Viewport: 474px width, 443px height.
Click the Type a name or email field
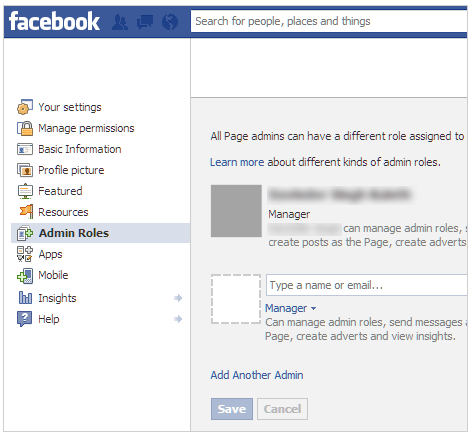tap(367, 285)
